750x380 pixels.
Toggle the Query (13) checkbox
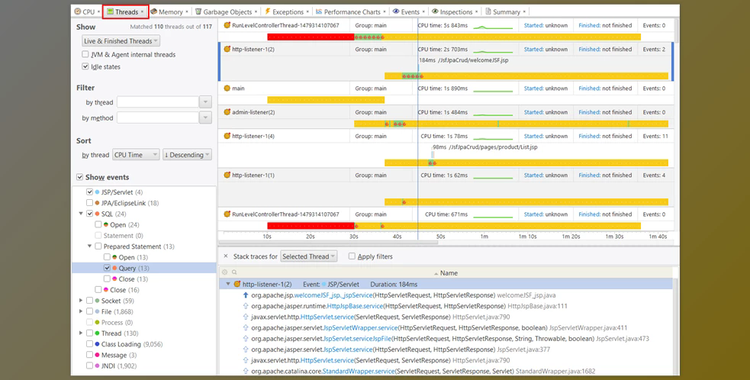point(107,268)
